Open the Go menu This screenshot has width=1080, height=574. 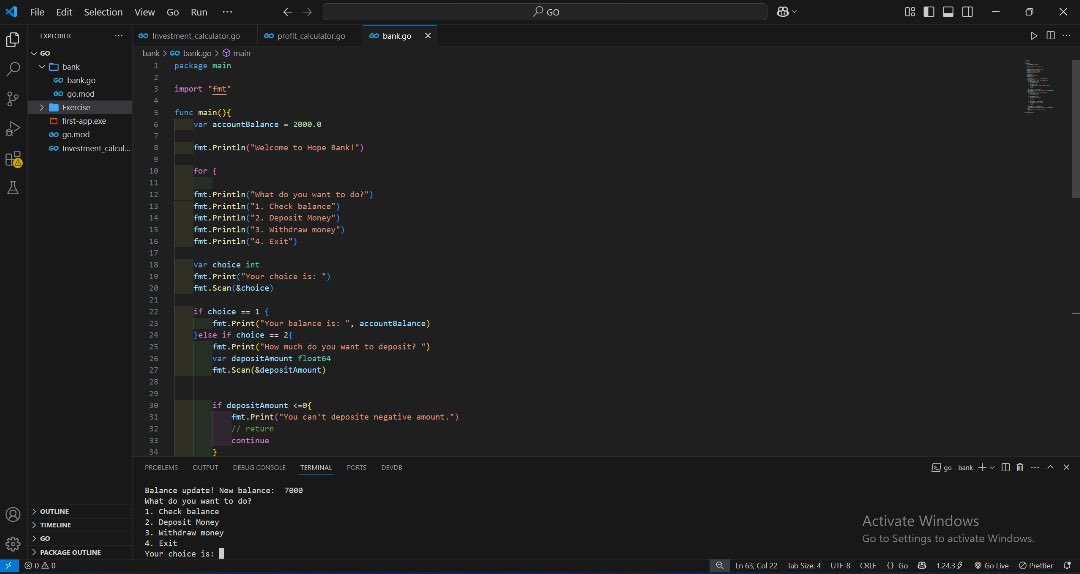click(x=173, y=12)
